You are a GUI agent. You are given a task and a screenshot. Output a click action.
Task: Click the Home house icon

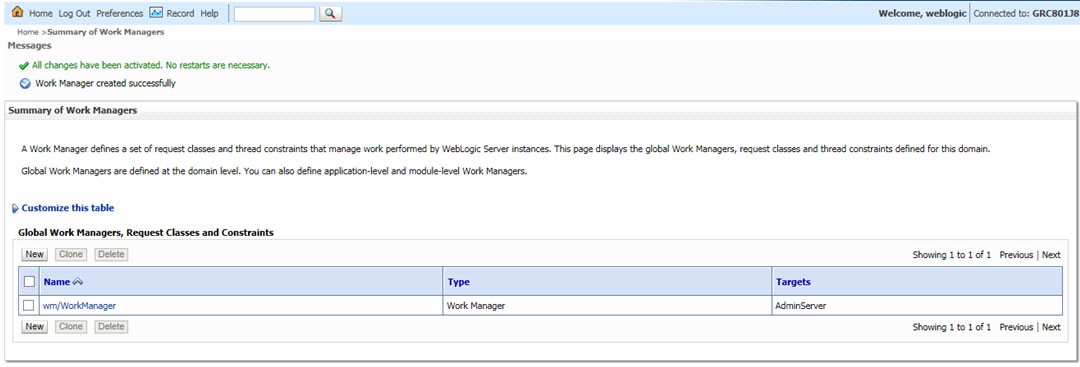tap(18, 12)
